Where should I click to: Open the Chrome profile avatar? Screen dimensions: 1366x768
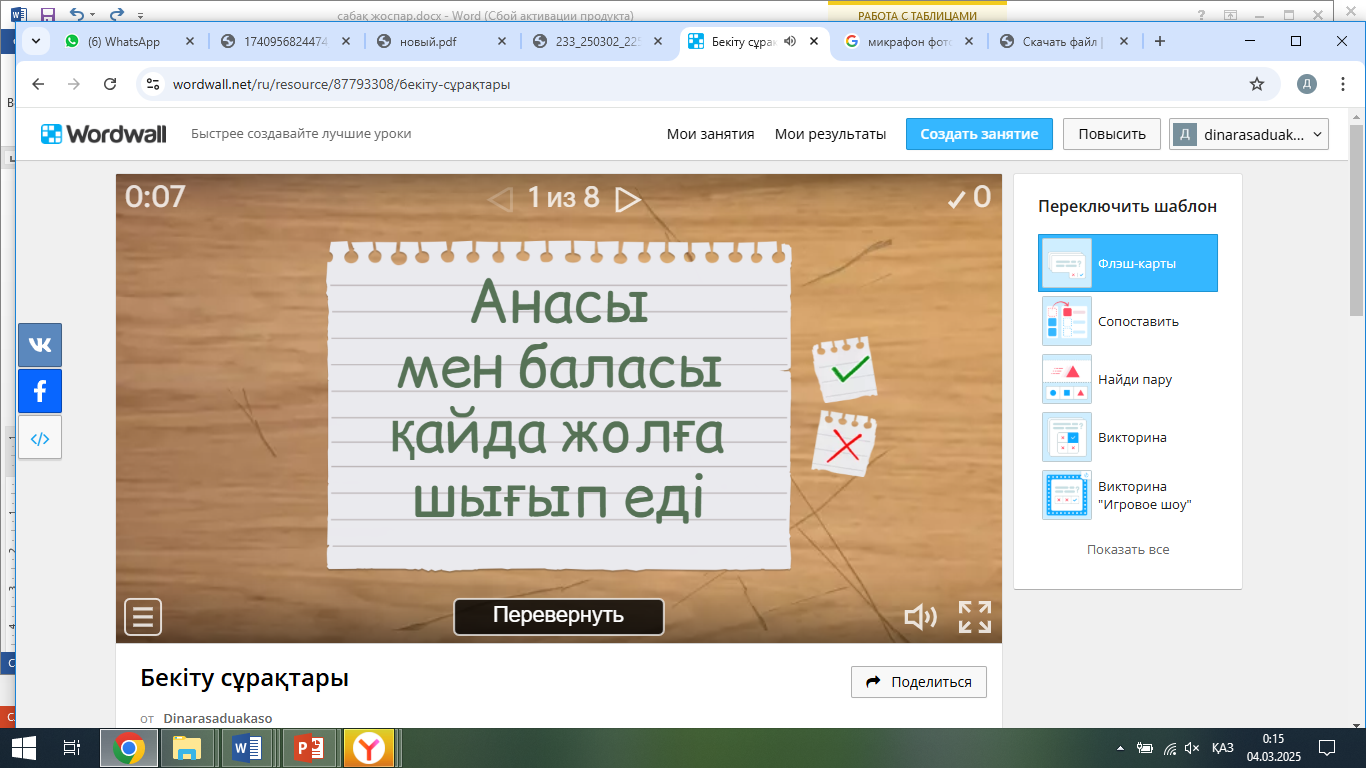1307,84
